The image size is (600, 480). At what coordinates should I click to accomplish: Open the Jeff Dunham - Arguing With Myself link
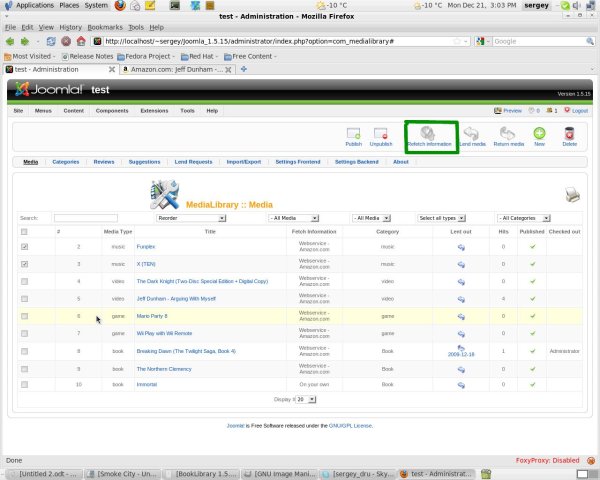point(176,299)
